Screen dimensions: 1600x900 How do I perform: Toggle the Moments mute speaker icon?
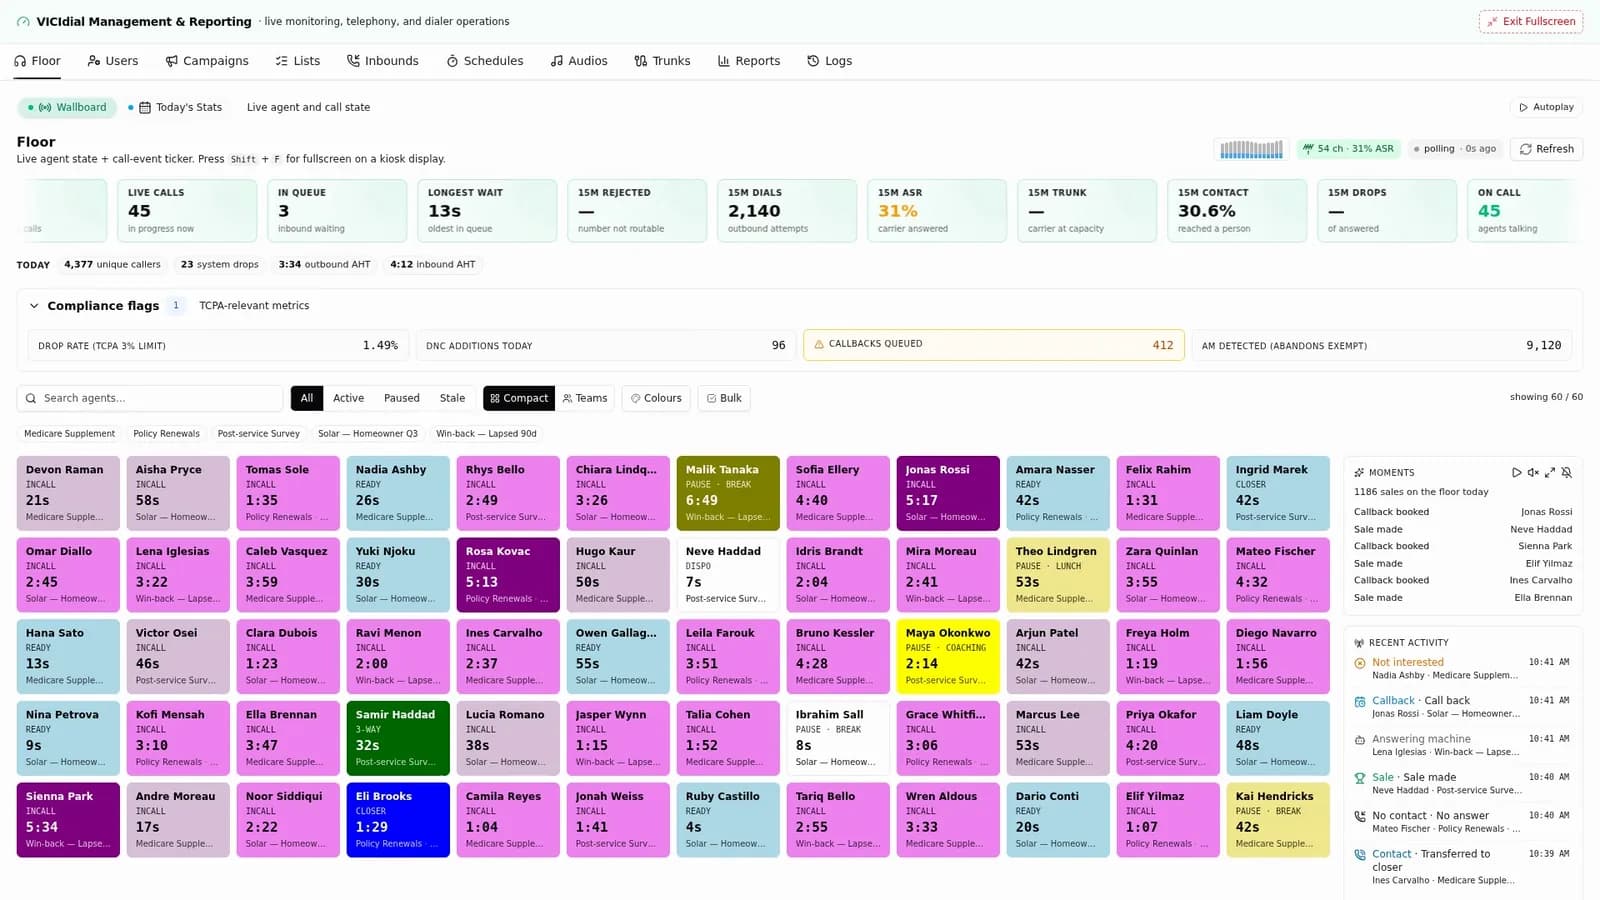coord(1533,472)
